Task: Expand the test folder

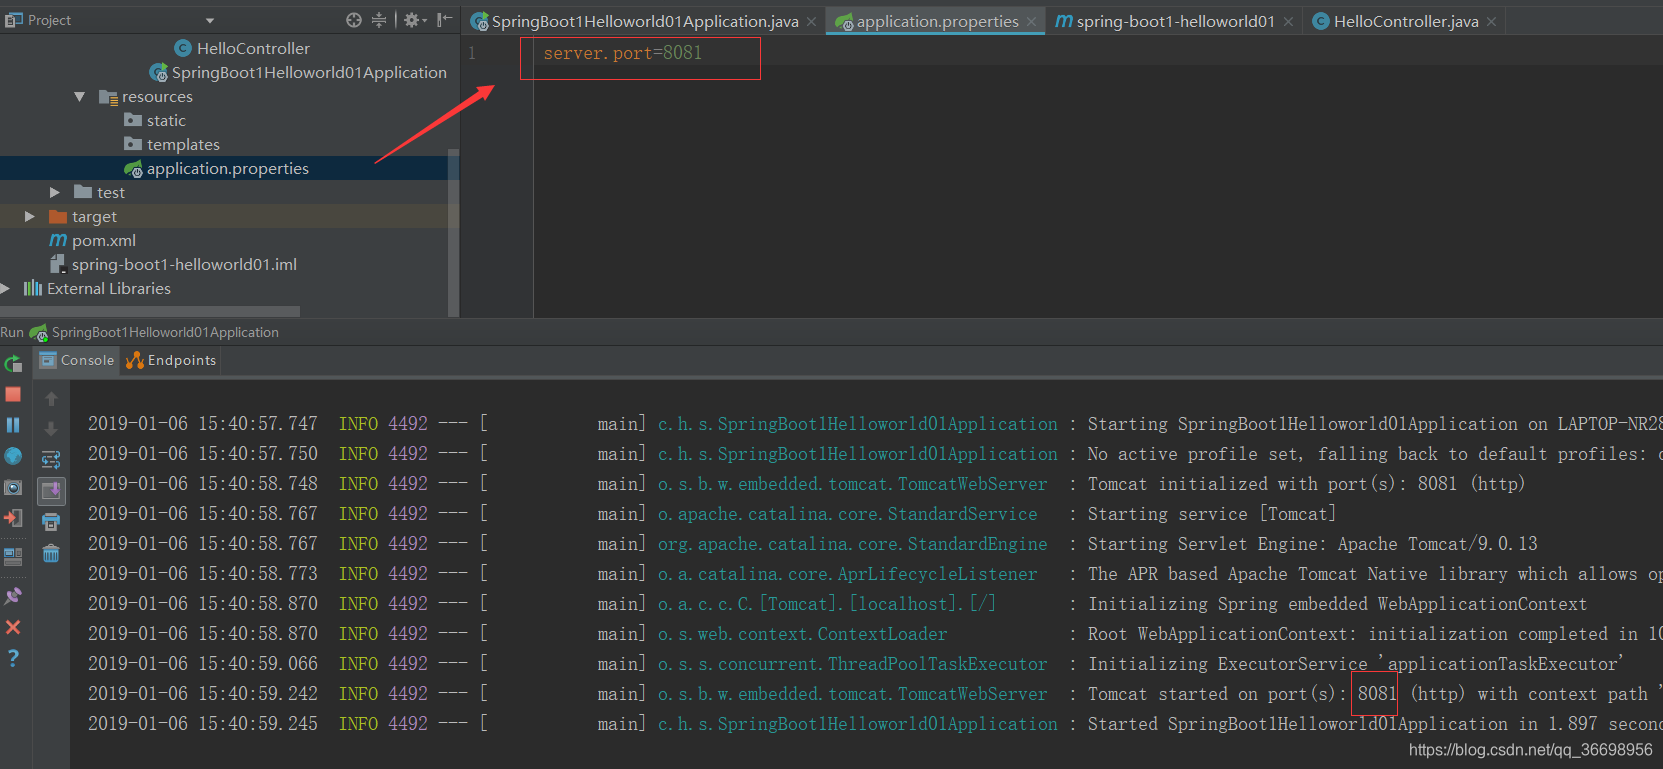Action: point(55,193)
